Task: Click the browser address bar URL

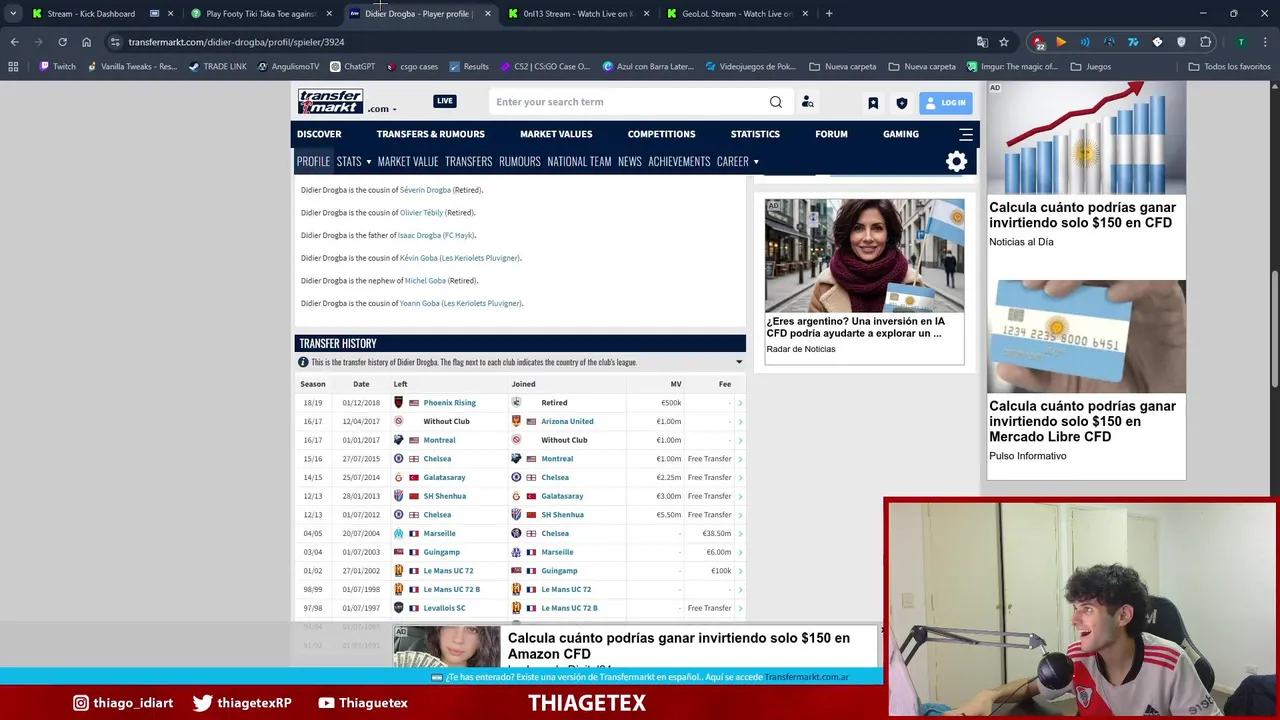Action: coord(236,42)
